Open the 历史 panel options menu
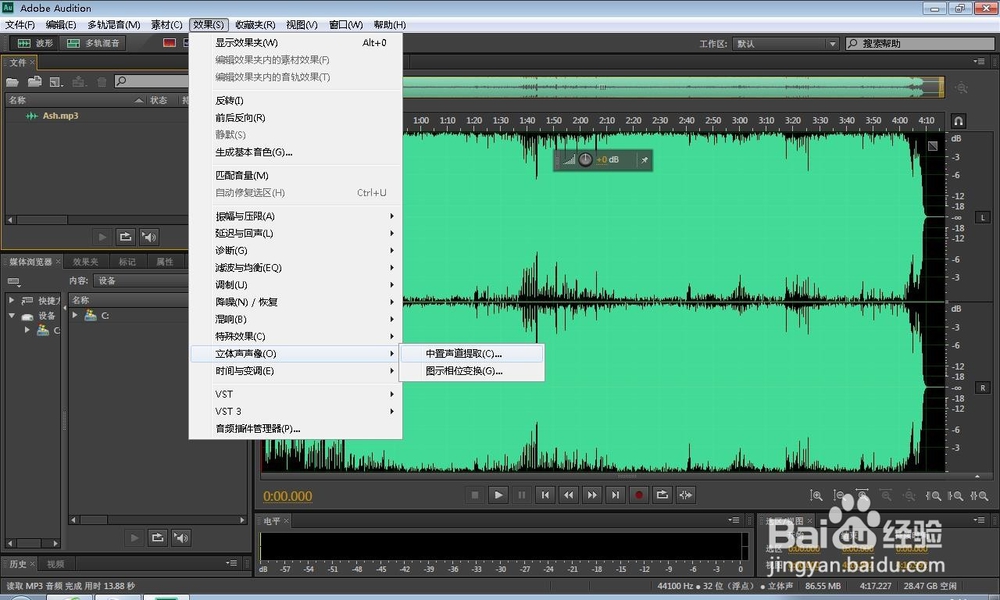The image size is (1000, 600). (232, 563)
